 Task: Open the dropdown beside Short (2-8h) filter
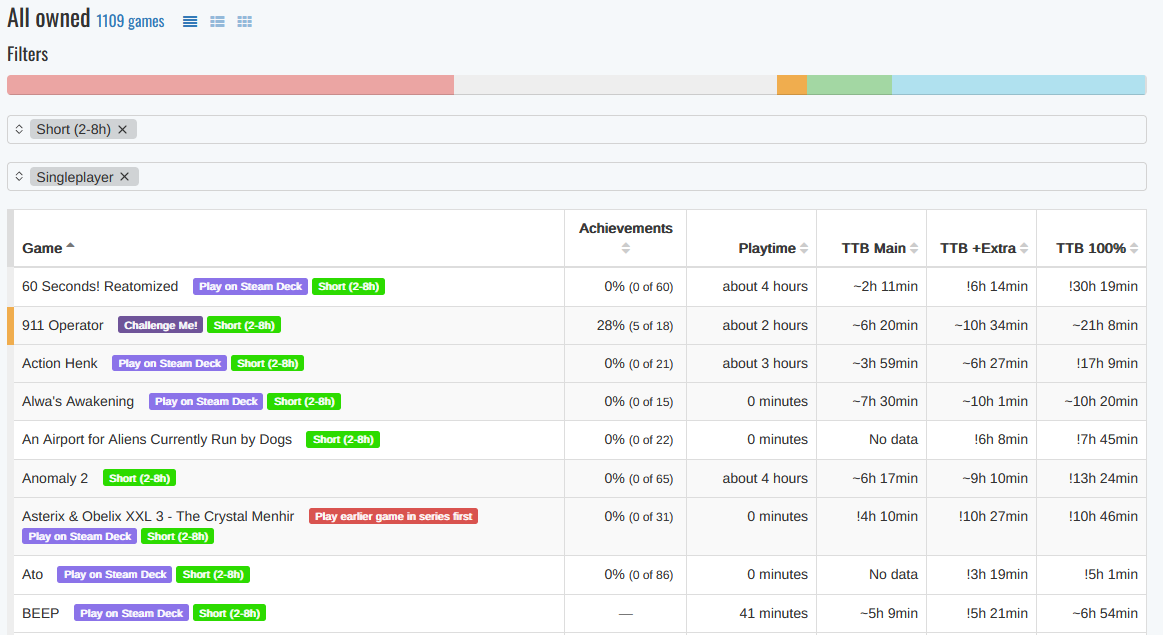click(19, 129)
